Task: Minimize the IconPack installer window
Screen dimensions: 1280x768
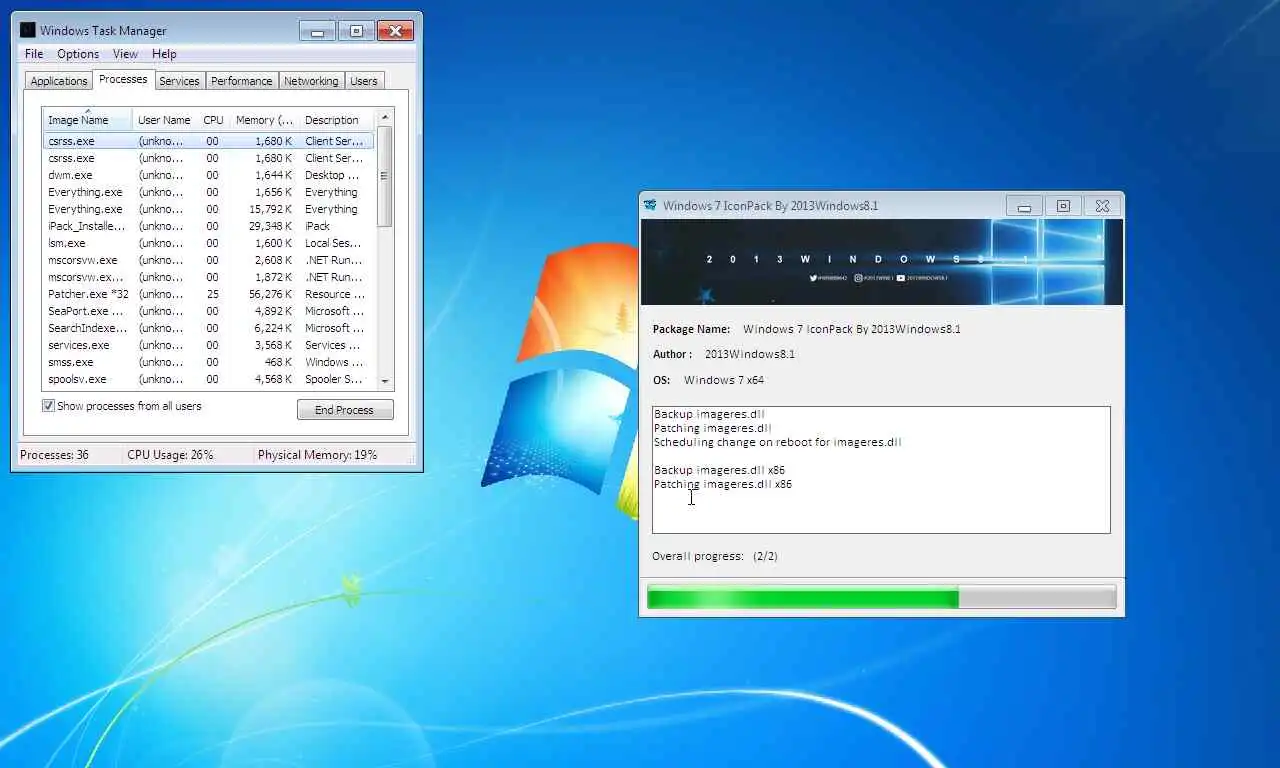Action: click(x=1024, y=206)
